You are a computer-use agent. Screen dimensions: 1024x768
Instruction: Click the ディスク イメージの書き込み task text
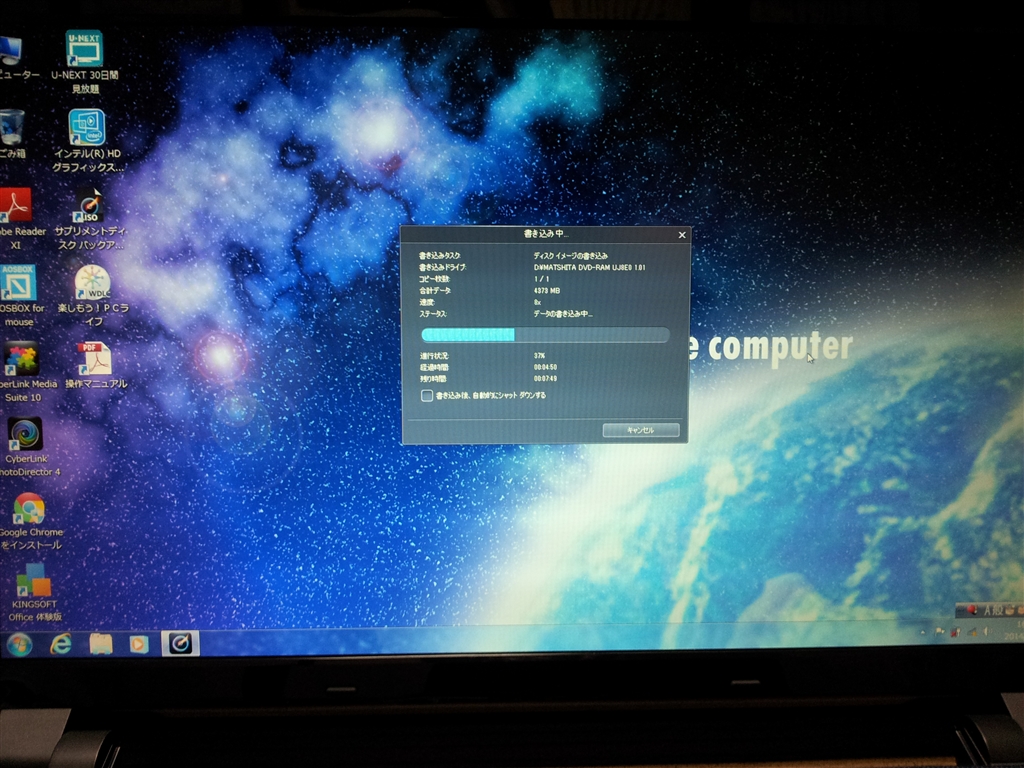pyautogui.click(x=570, y=255)
